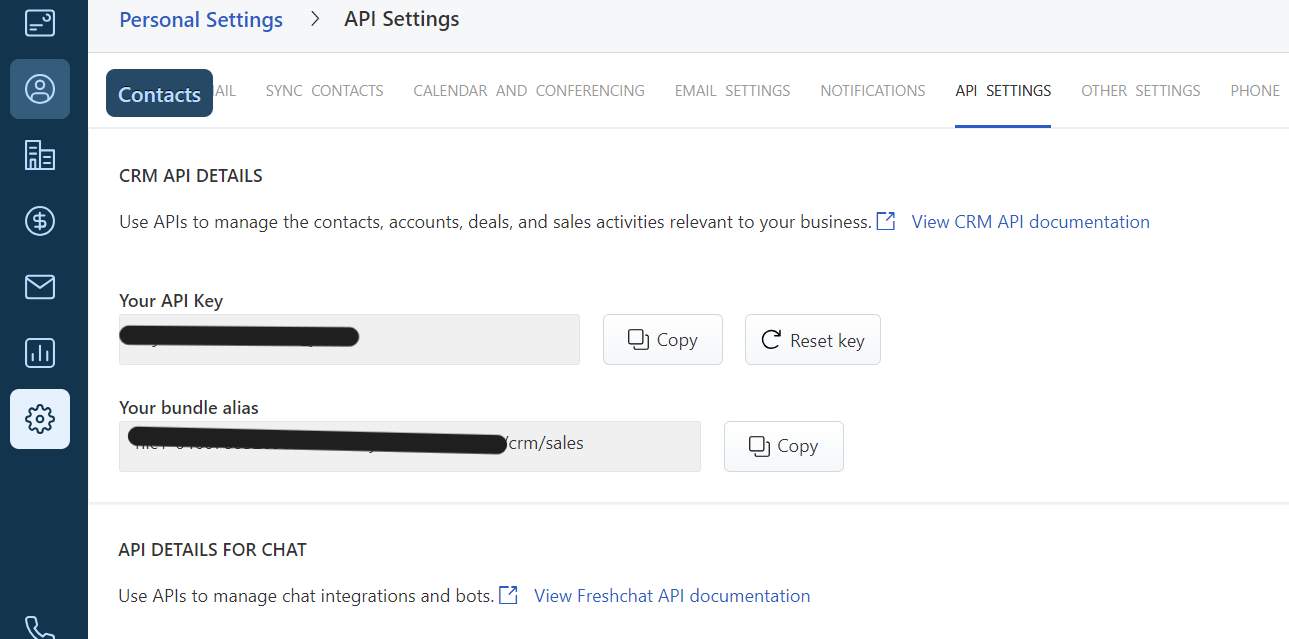Select the Notifications tab
The height and width of the screenshot is (639, 1289).
(x=872, y=91)
